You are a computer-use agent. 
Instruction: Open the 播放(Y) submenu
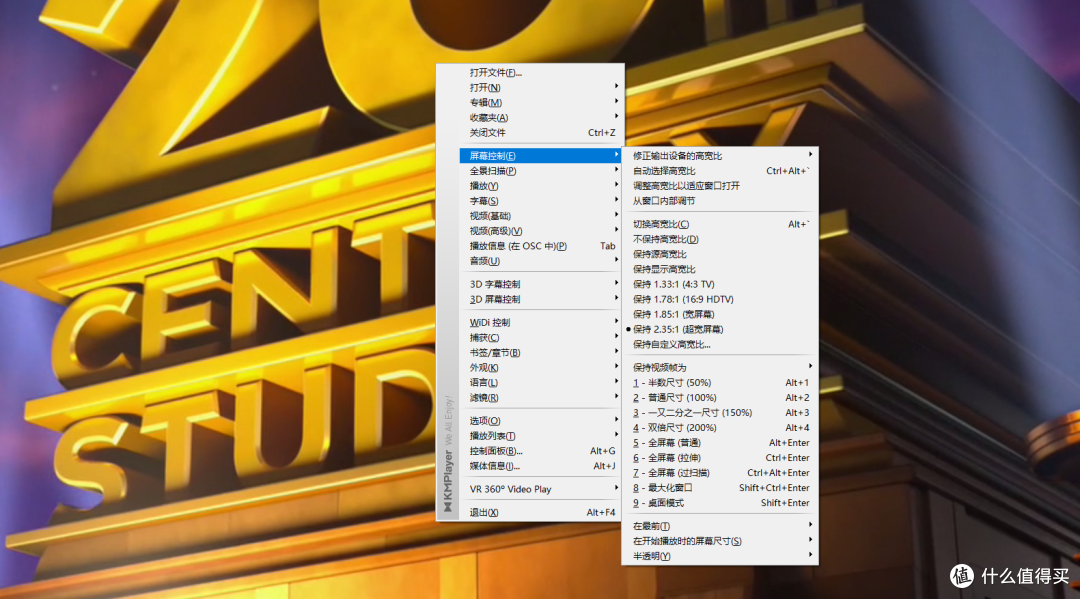point(541,186)
